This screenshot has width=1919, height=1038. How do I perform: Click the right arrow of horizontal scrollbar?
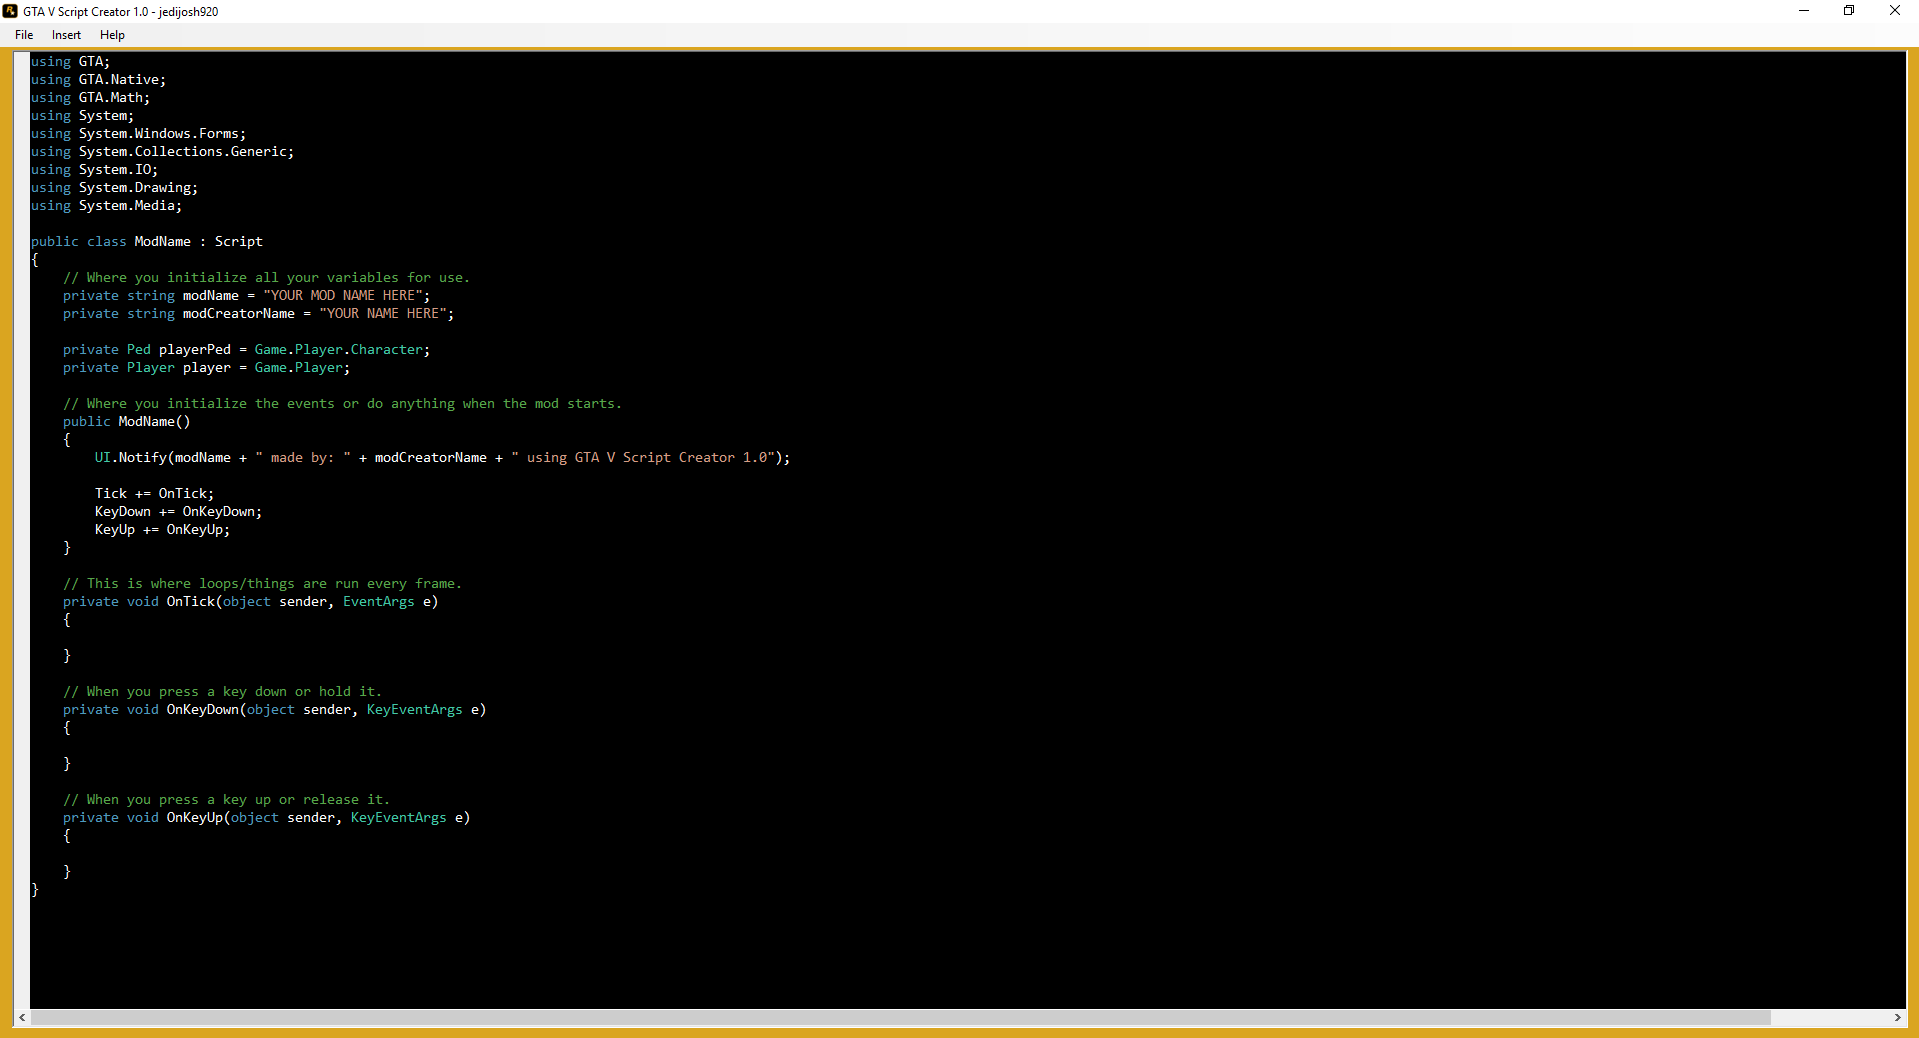1897,1017
